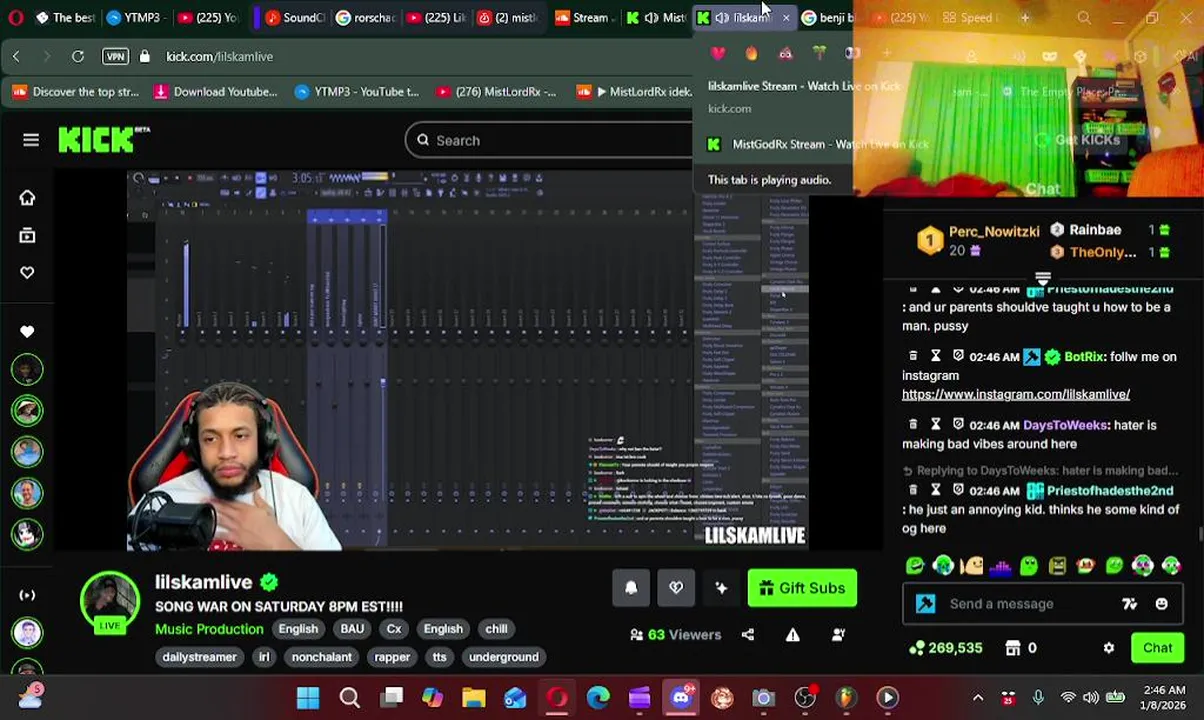Click the 269,535 channel points balance
The width and height of the screenshot is (1204, 720).
pyautogui.click(x=946, y=648)
